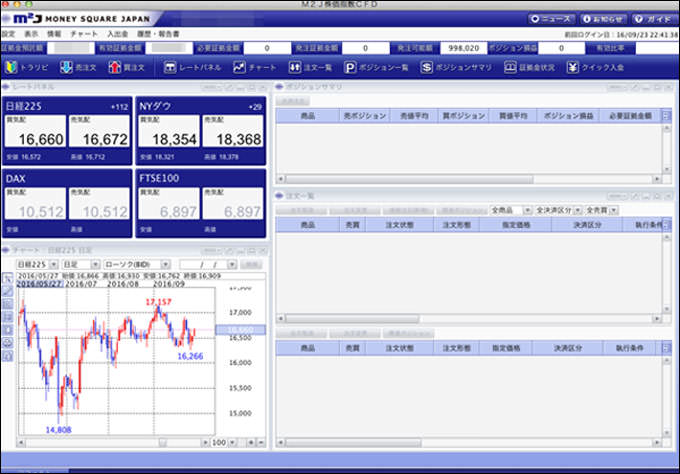Expand the 全売買 filter dropdown
This screenshot has width=680, height=474.
click(x=613, y=210)
